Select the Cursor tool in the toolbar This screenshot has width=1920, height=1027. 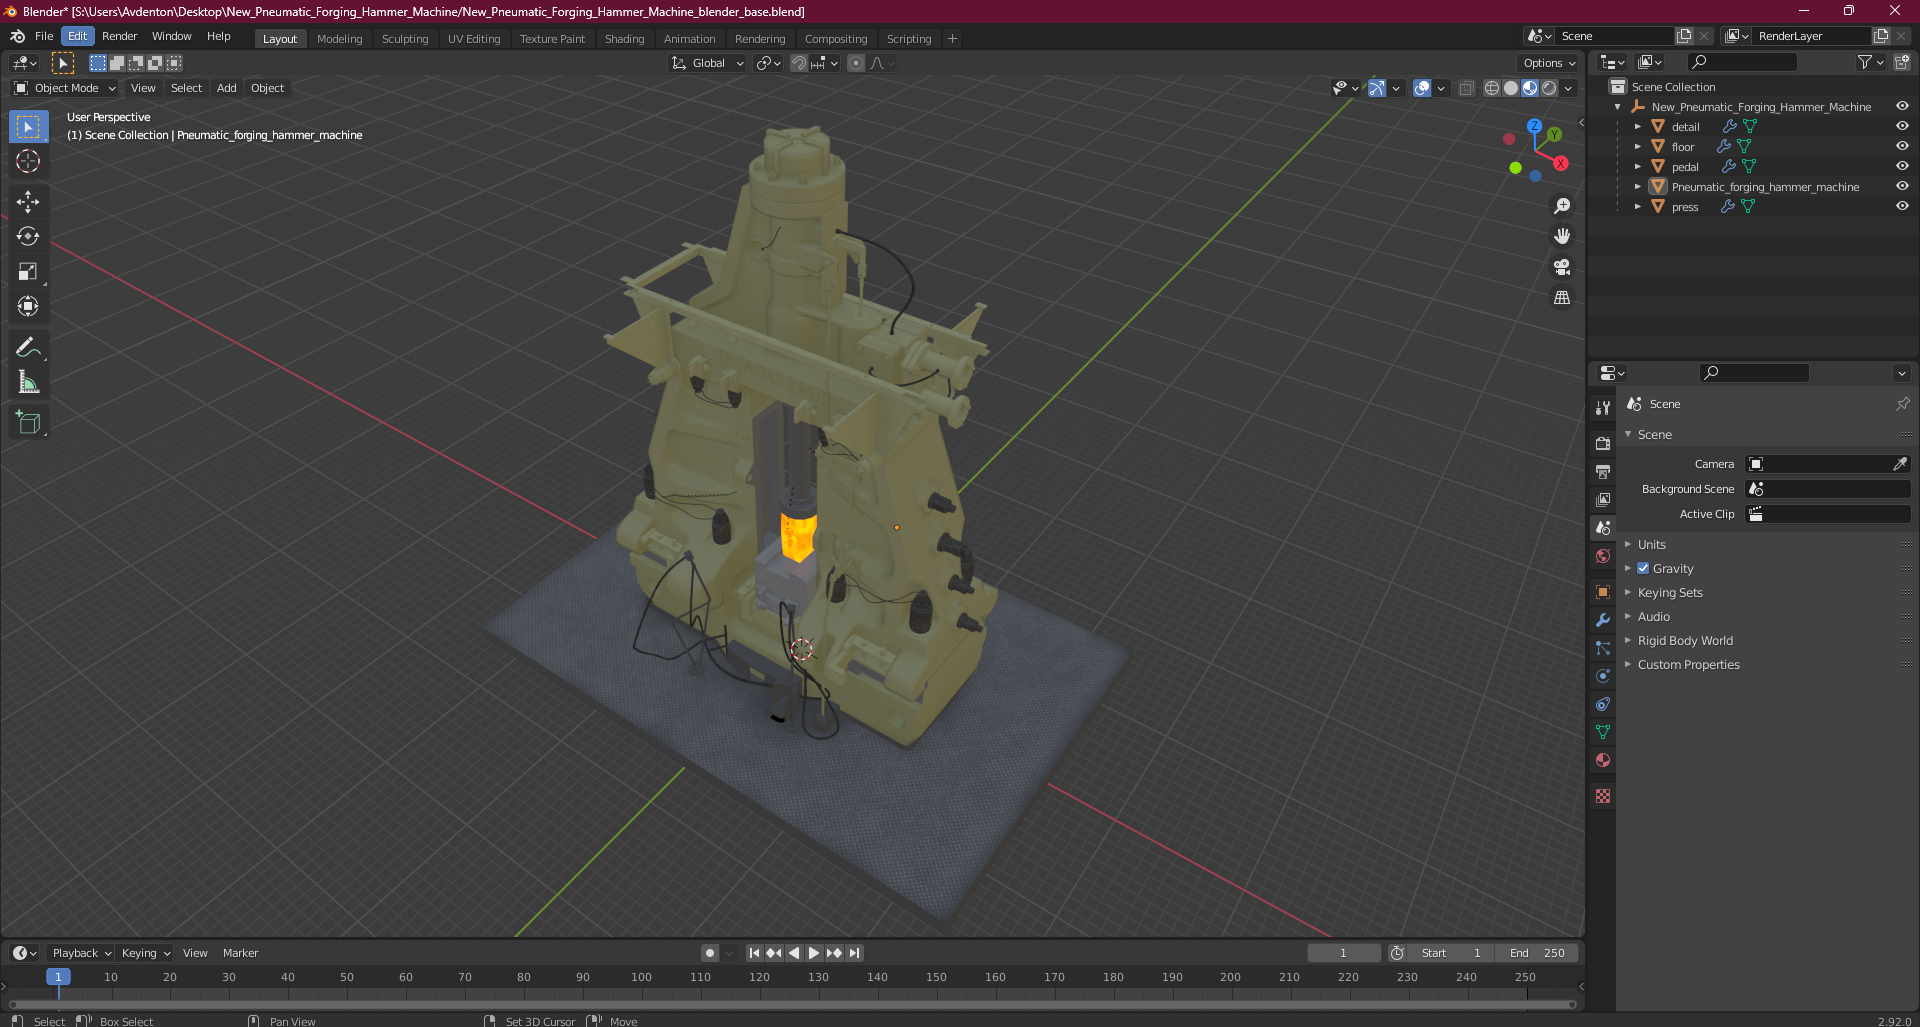pos(28,161)
